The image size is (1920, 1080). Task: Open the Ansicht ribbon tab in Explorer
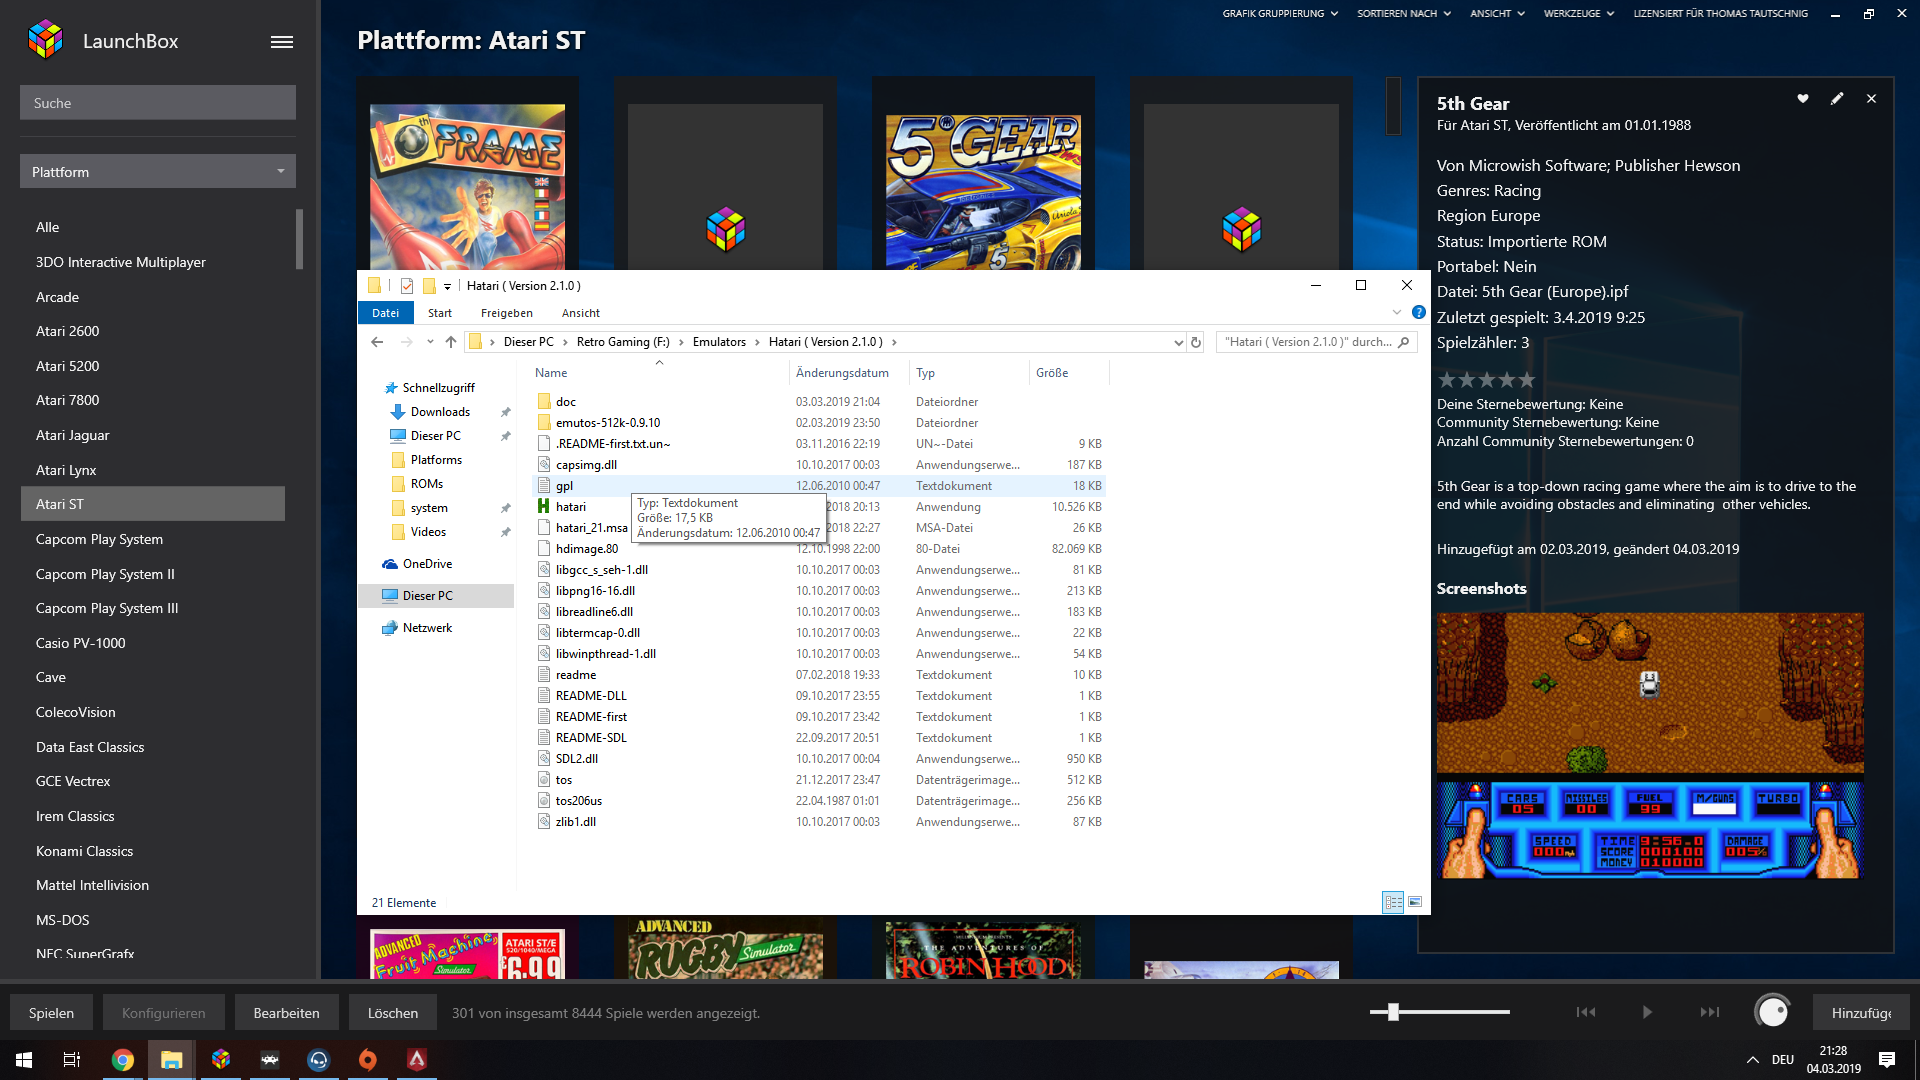point(581,313)
